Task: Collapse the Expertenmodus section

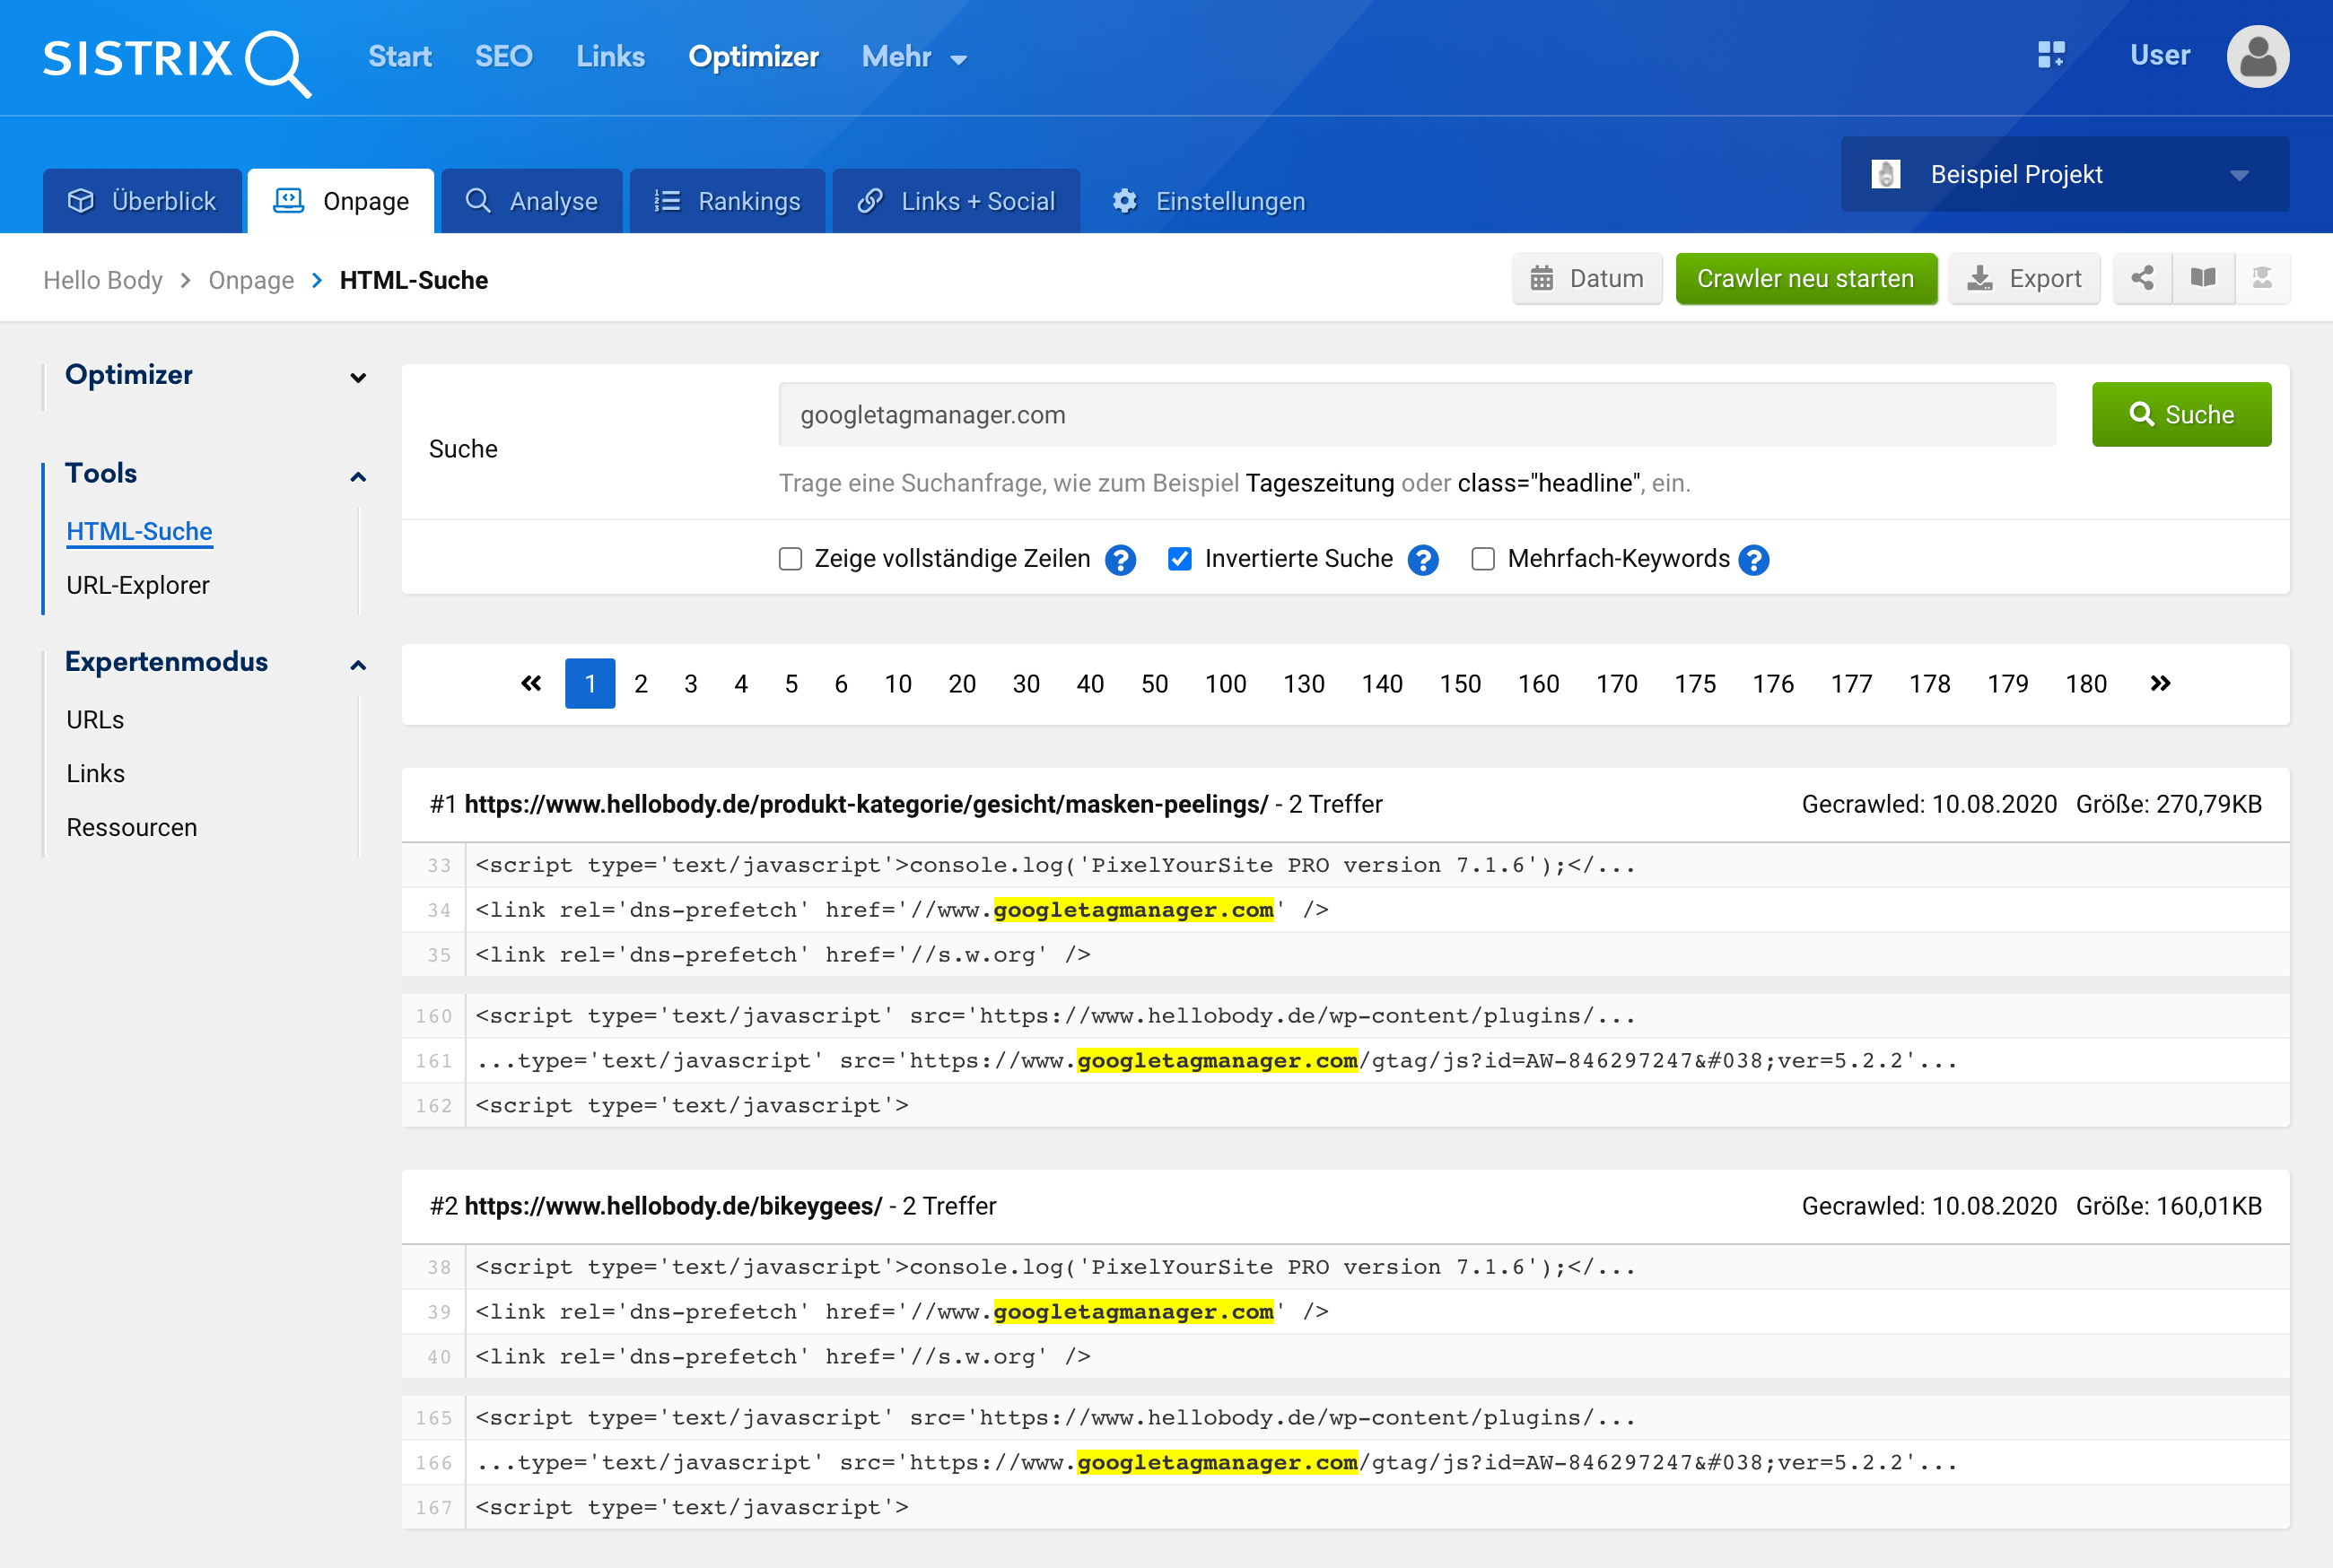Action: 358,664
